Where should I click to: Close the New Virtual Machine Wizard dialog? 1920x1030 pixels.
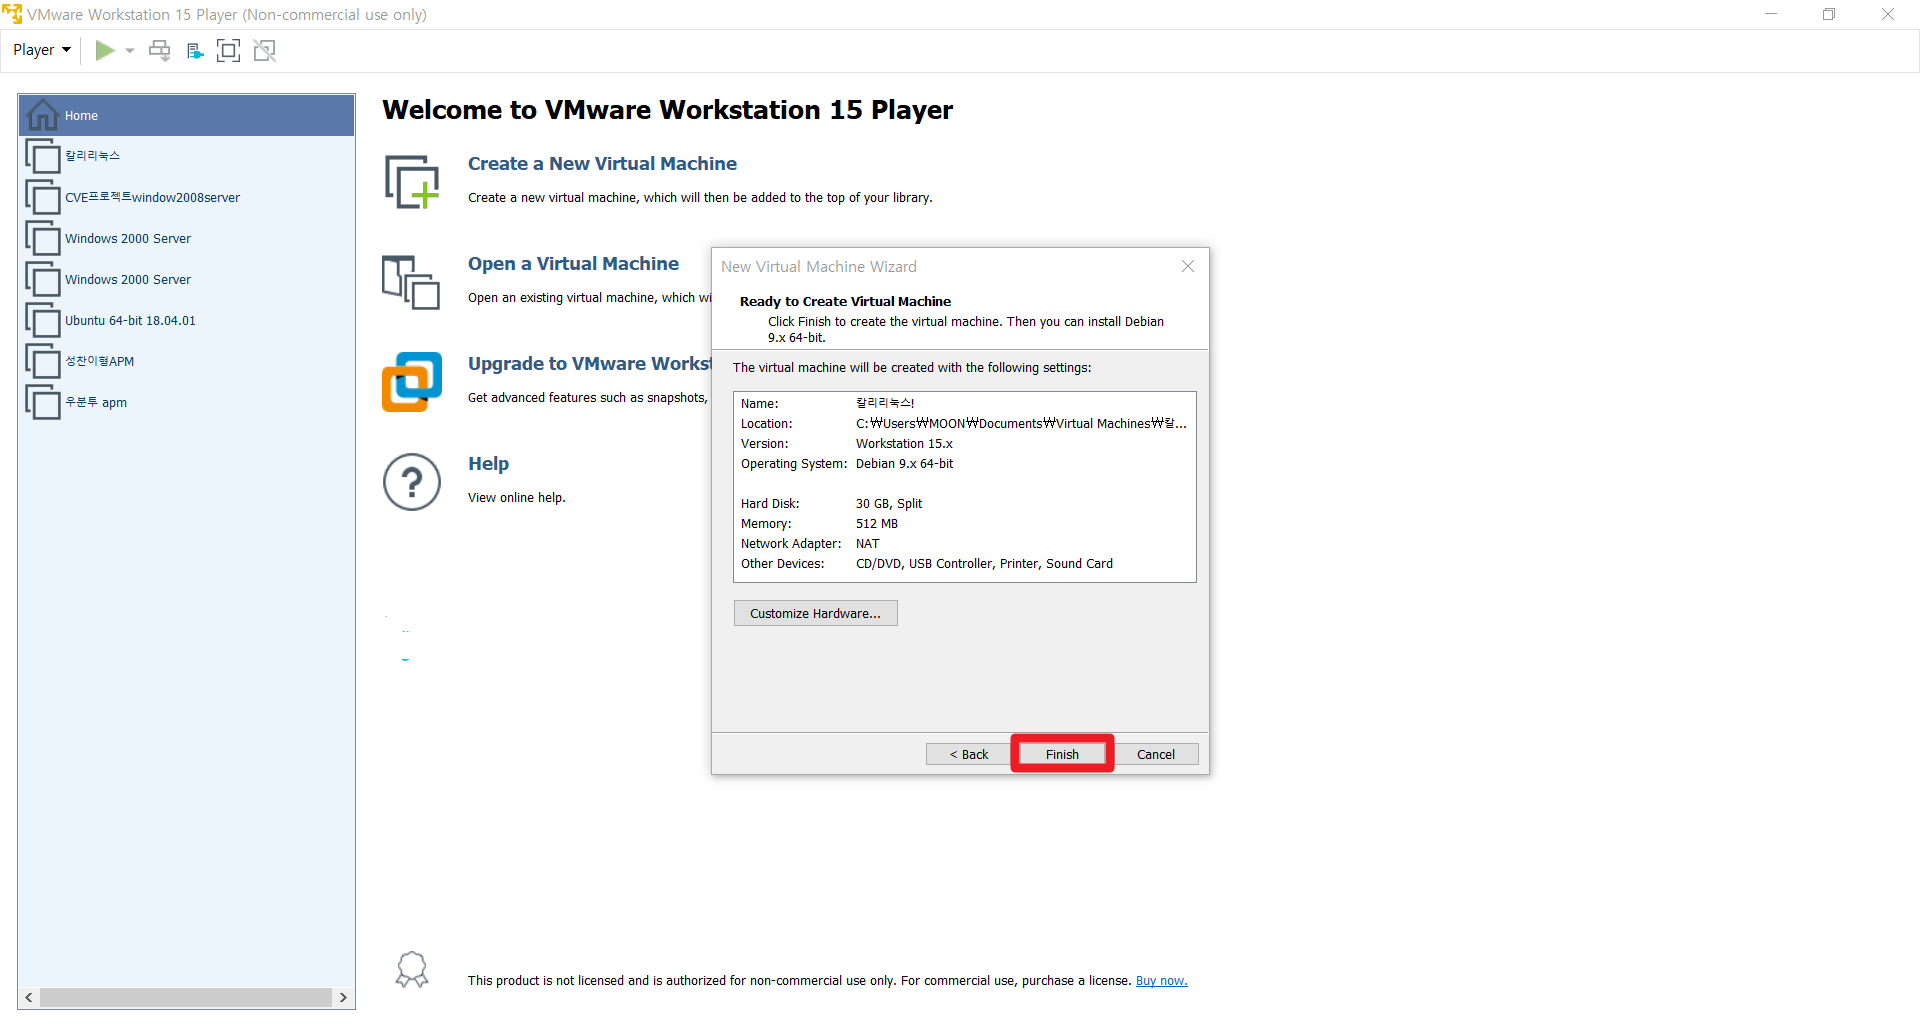tap(1188, 266)
